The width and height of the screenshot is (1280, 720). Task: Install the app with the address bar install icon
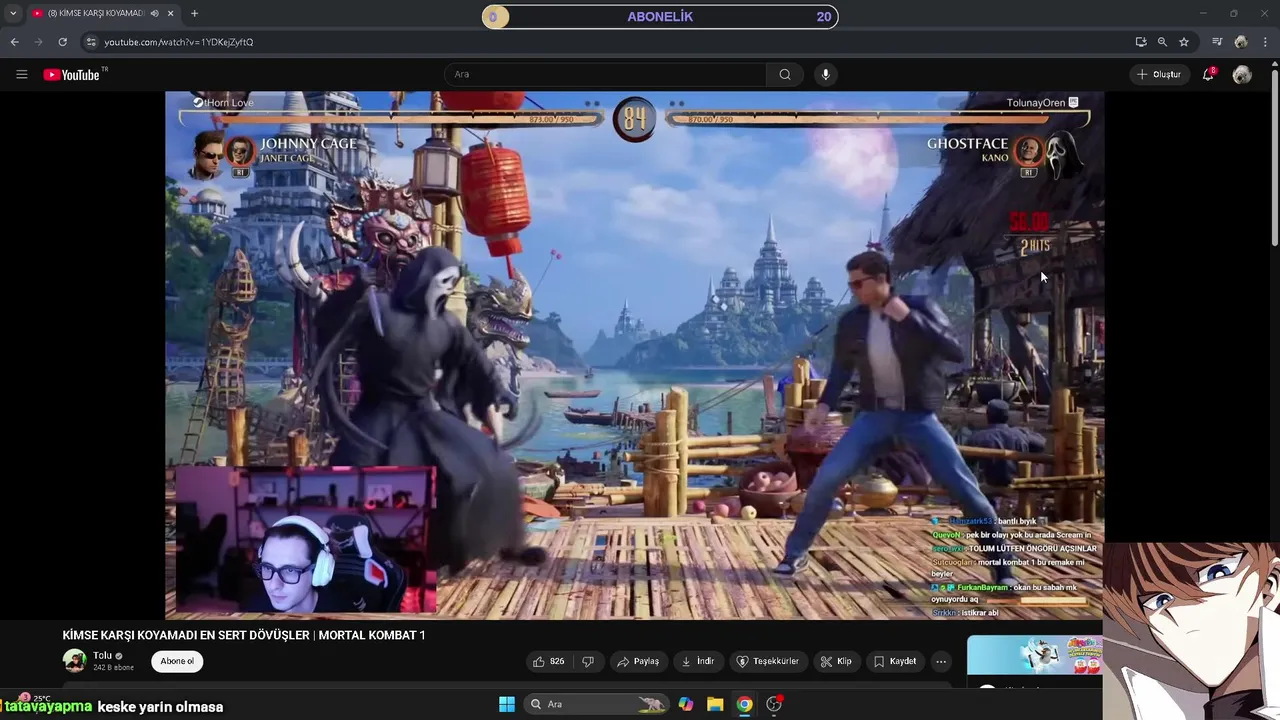1141,42
